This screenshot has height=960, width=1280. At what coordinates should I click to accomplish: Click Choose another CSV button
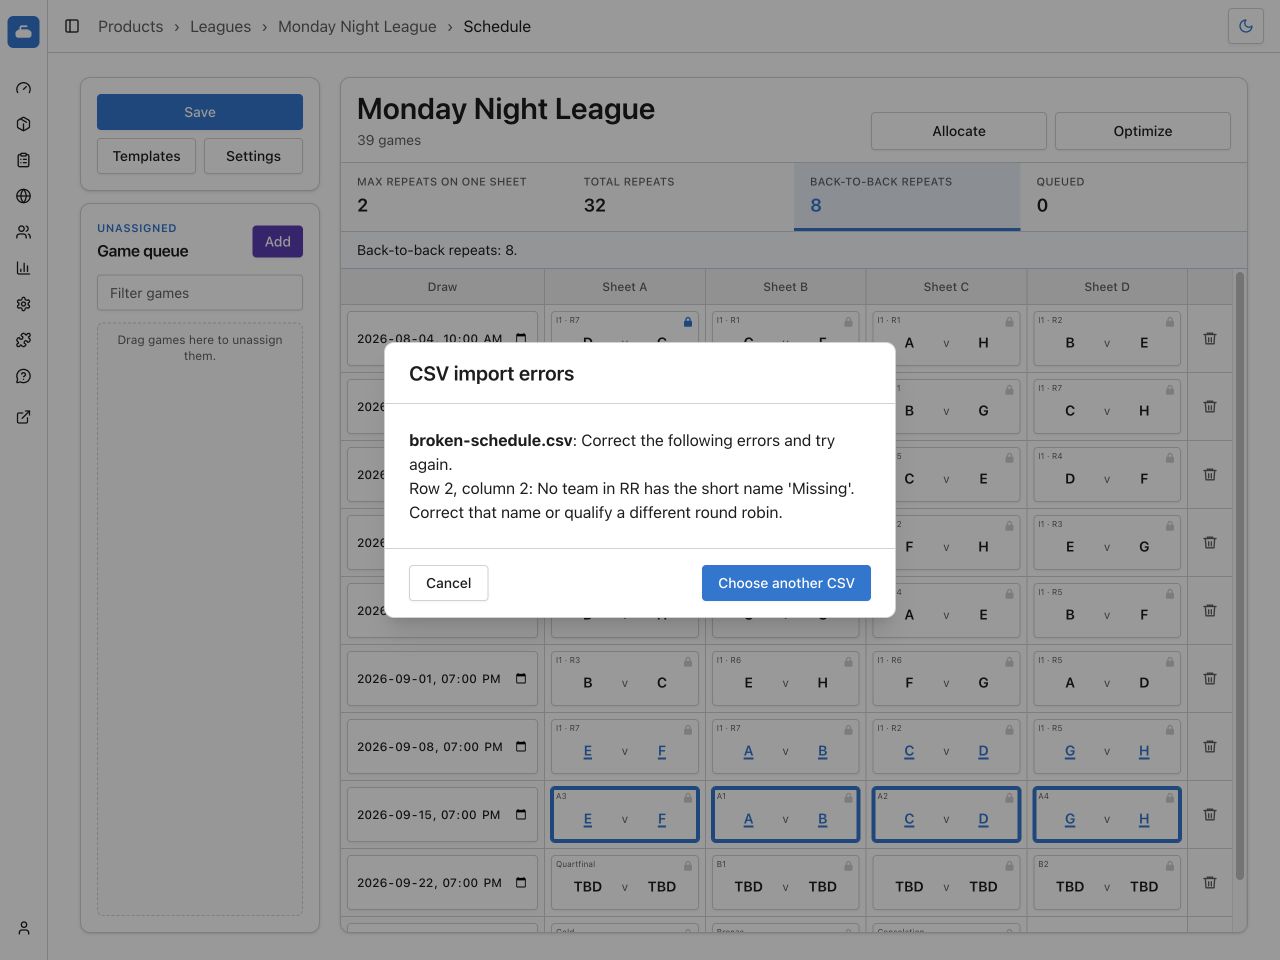[786, 583]
